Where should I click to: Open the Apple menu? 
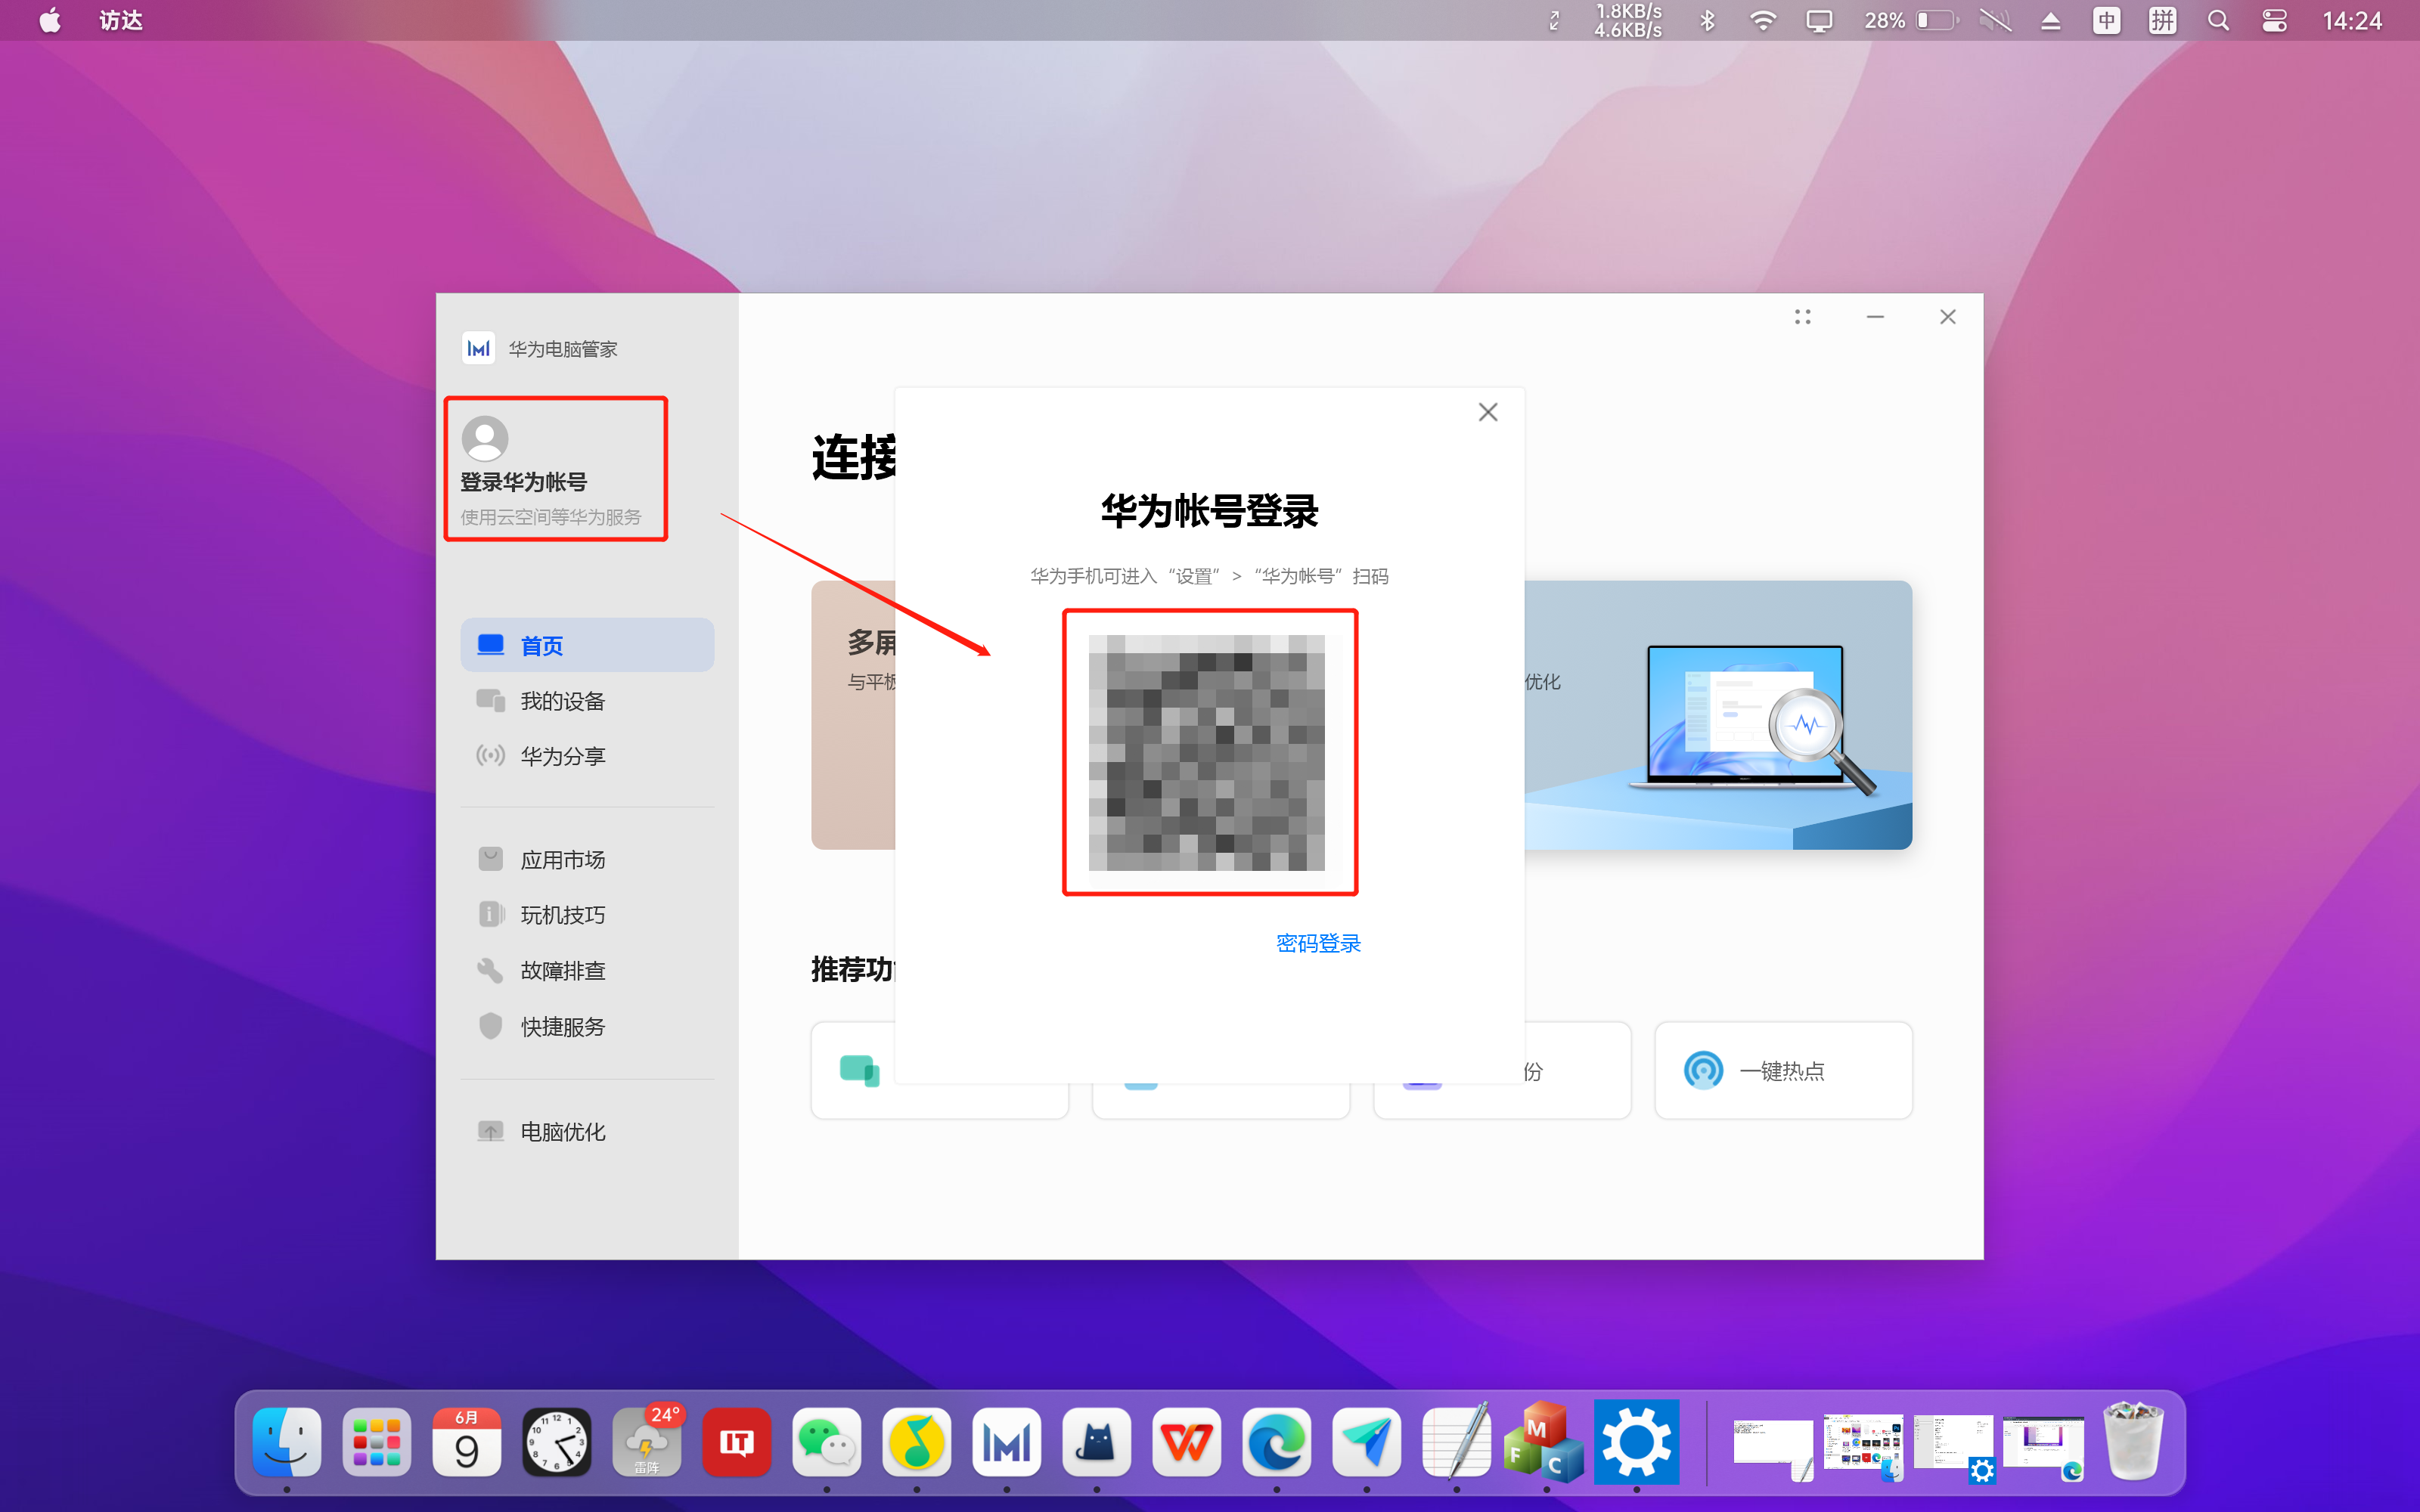[49, 20]
